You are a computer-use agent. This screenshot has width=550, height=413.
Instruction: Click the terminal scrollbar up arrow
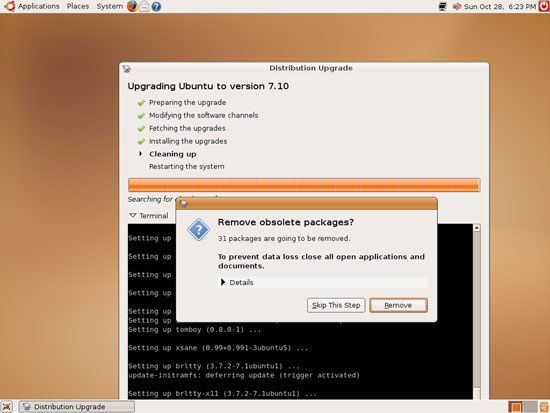pos(476,228)
